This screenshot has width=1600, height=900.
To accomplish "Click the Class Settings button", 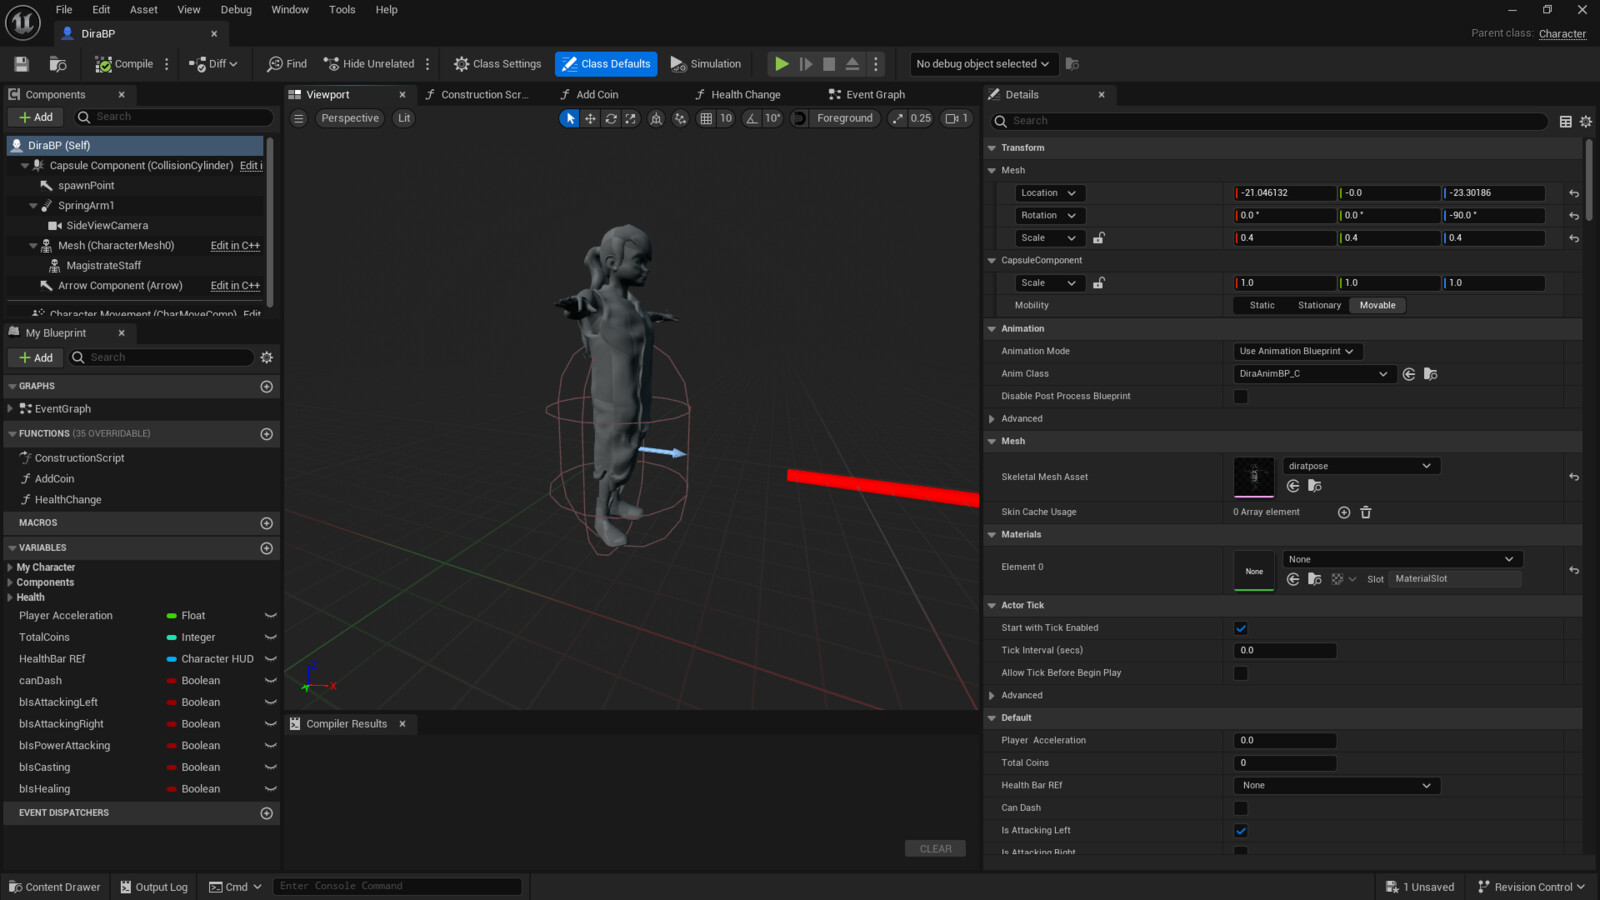I will click(x=497, y=64).
